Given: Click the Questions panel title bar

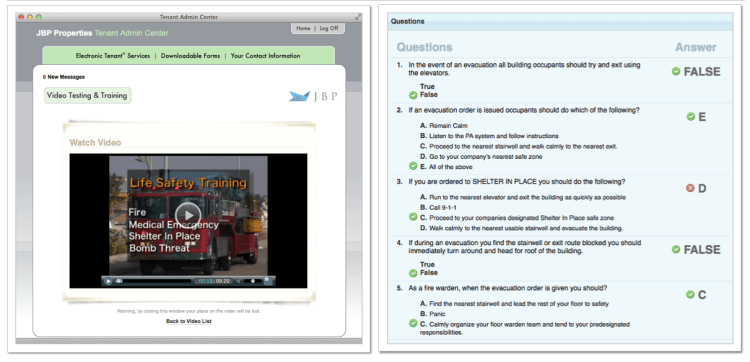Looking at the screenshot, I should (560, 21).
